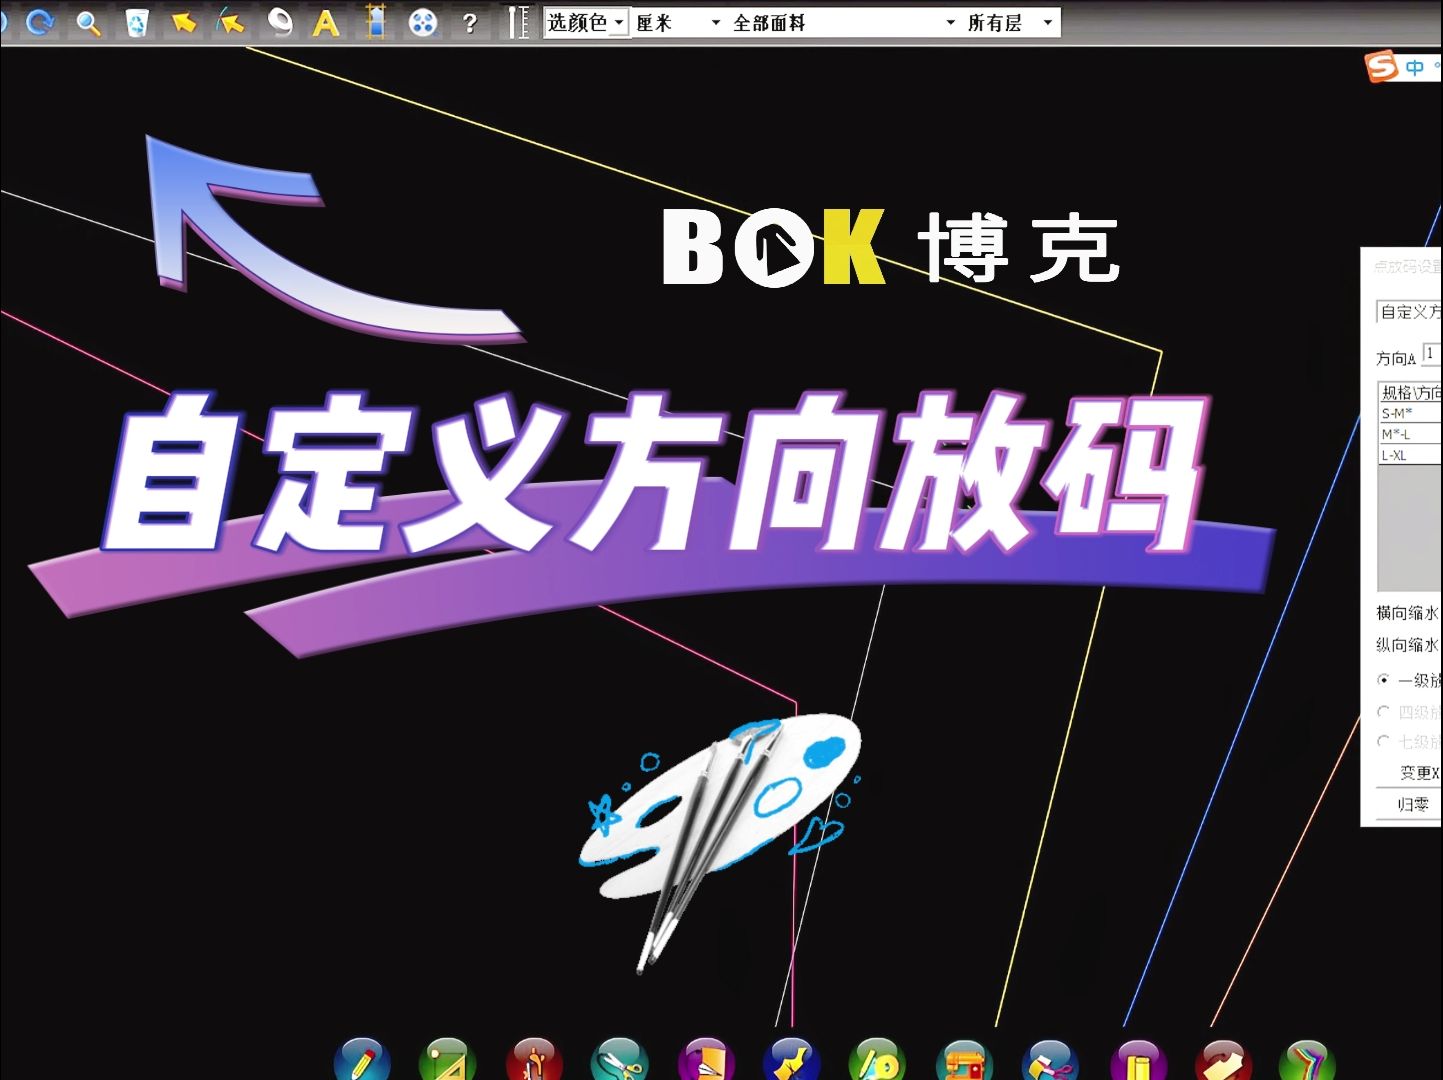Click the red eraser-like tool button

pyautogui.click(x=1223, y=1060)
